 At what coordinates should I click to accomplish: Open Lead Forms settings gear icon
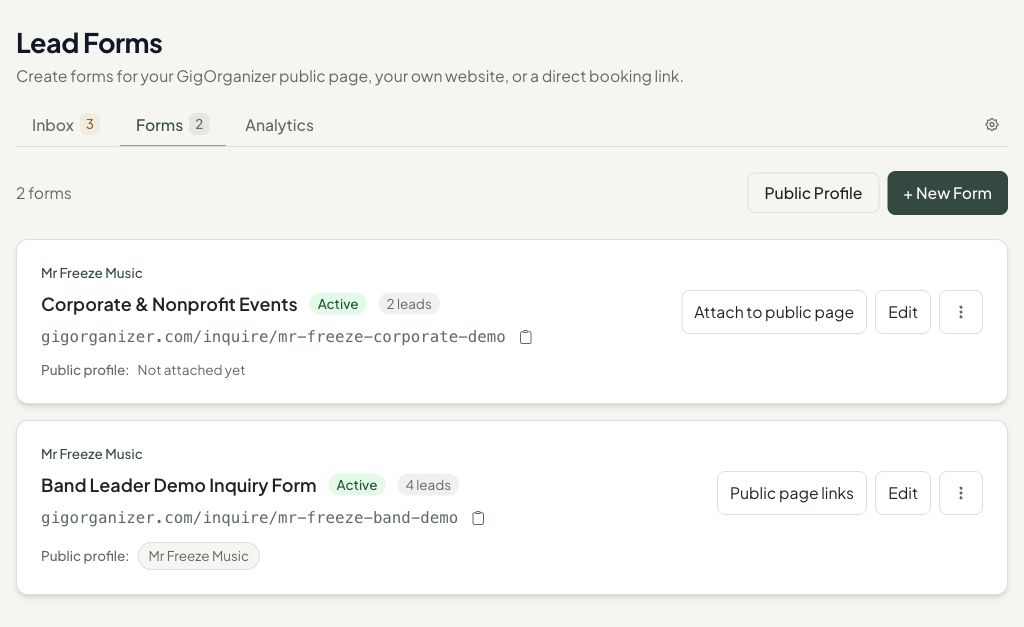pos(991,125)
